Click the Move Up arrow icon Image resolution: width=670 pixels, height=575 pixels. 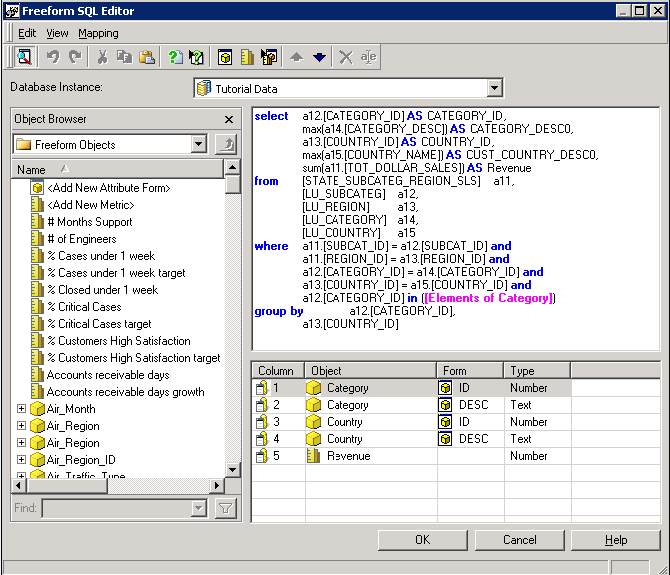[297, 57]
